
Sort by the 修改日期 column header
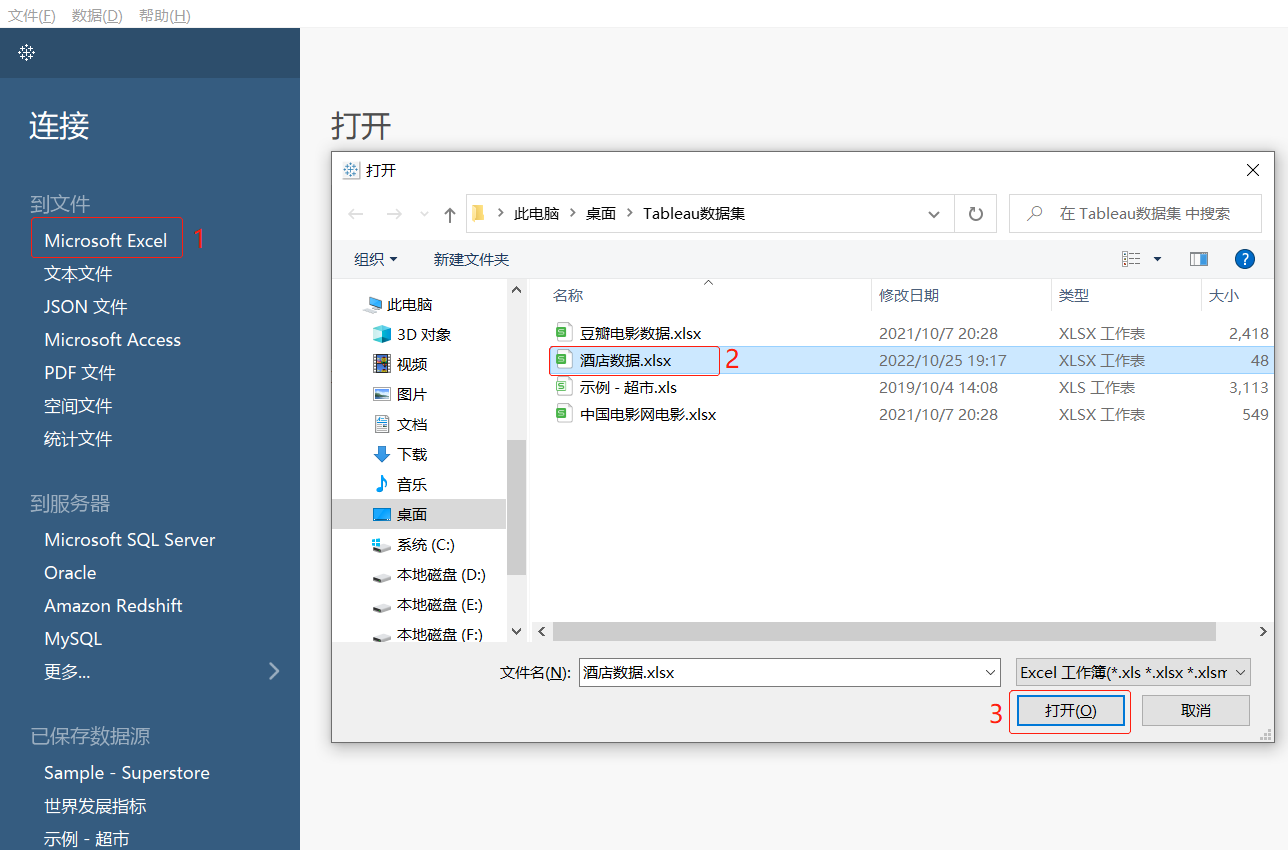pos(909,295)
